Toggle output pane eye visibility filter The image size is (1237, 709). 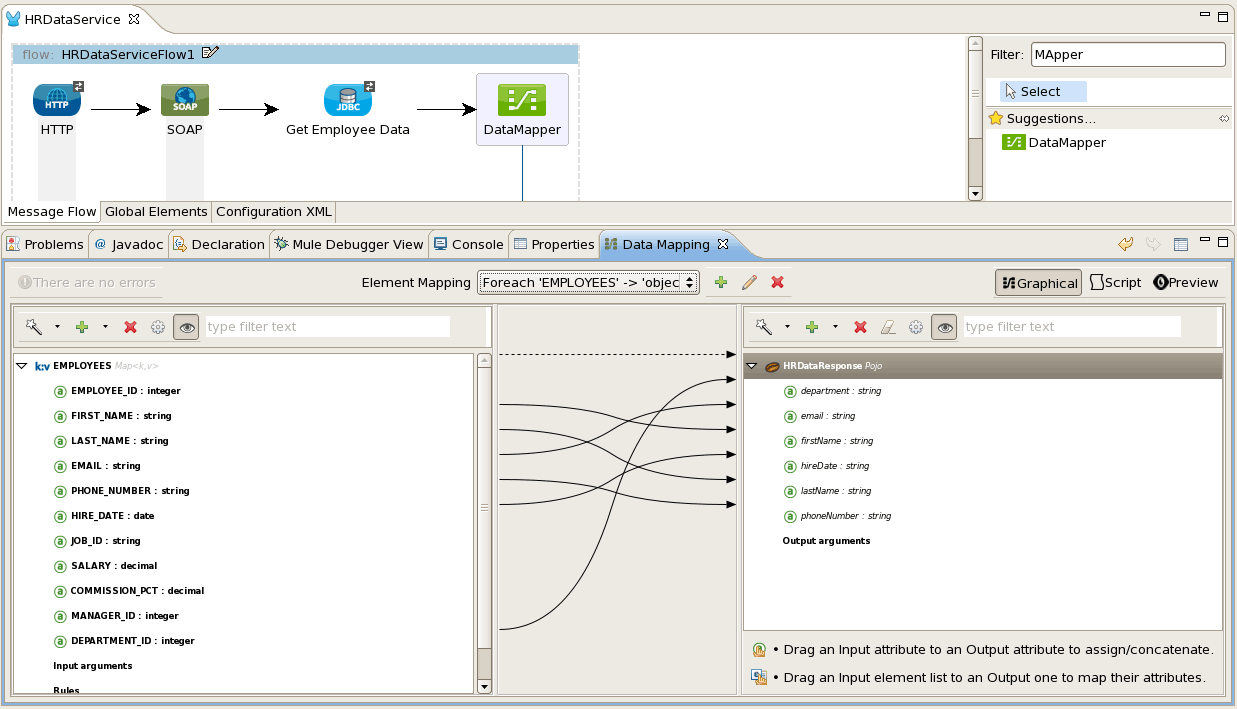(x=944, y=327)
